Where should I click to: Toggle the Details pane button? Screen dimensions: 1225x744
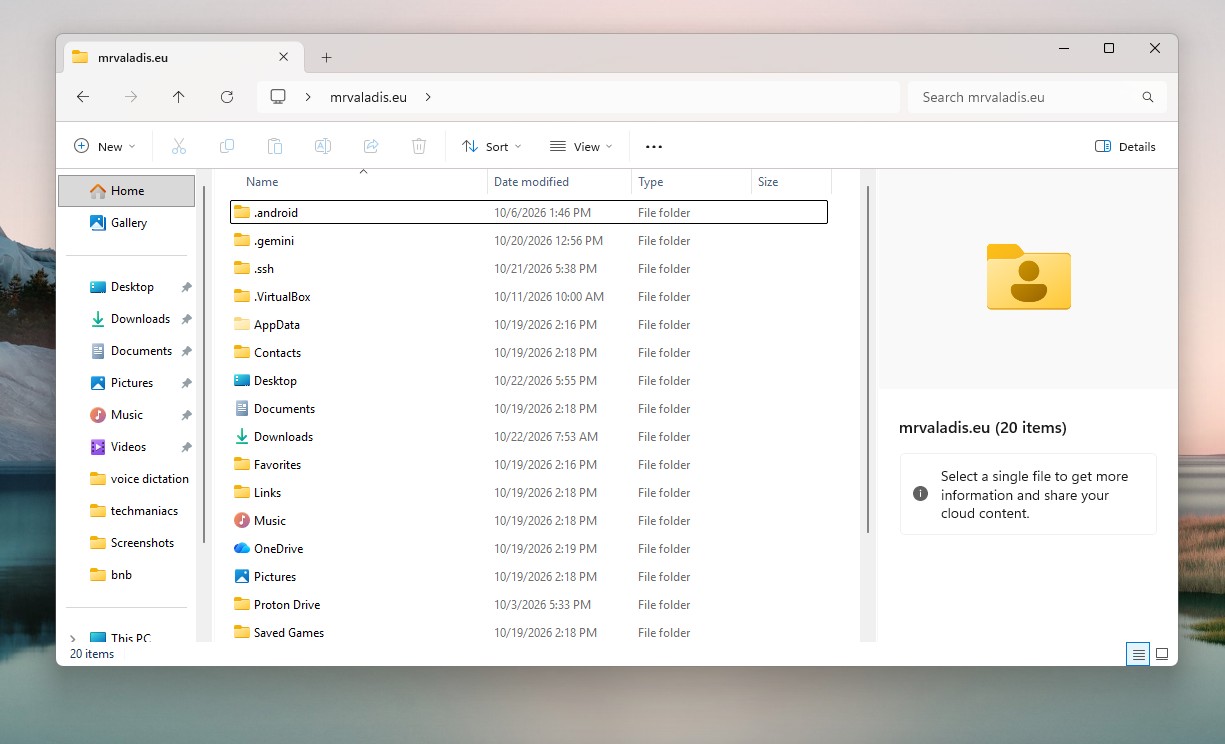click(x=1126, y=146)
